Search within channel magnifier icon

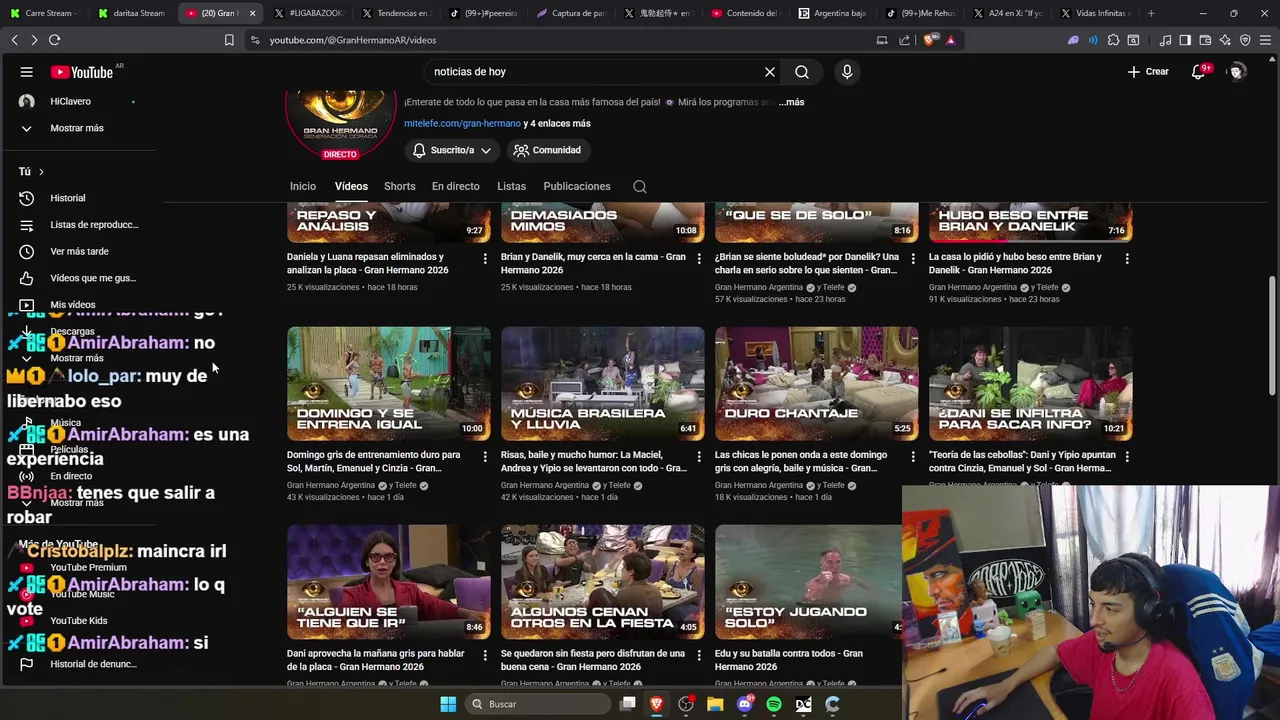pos(640,186)
